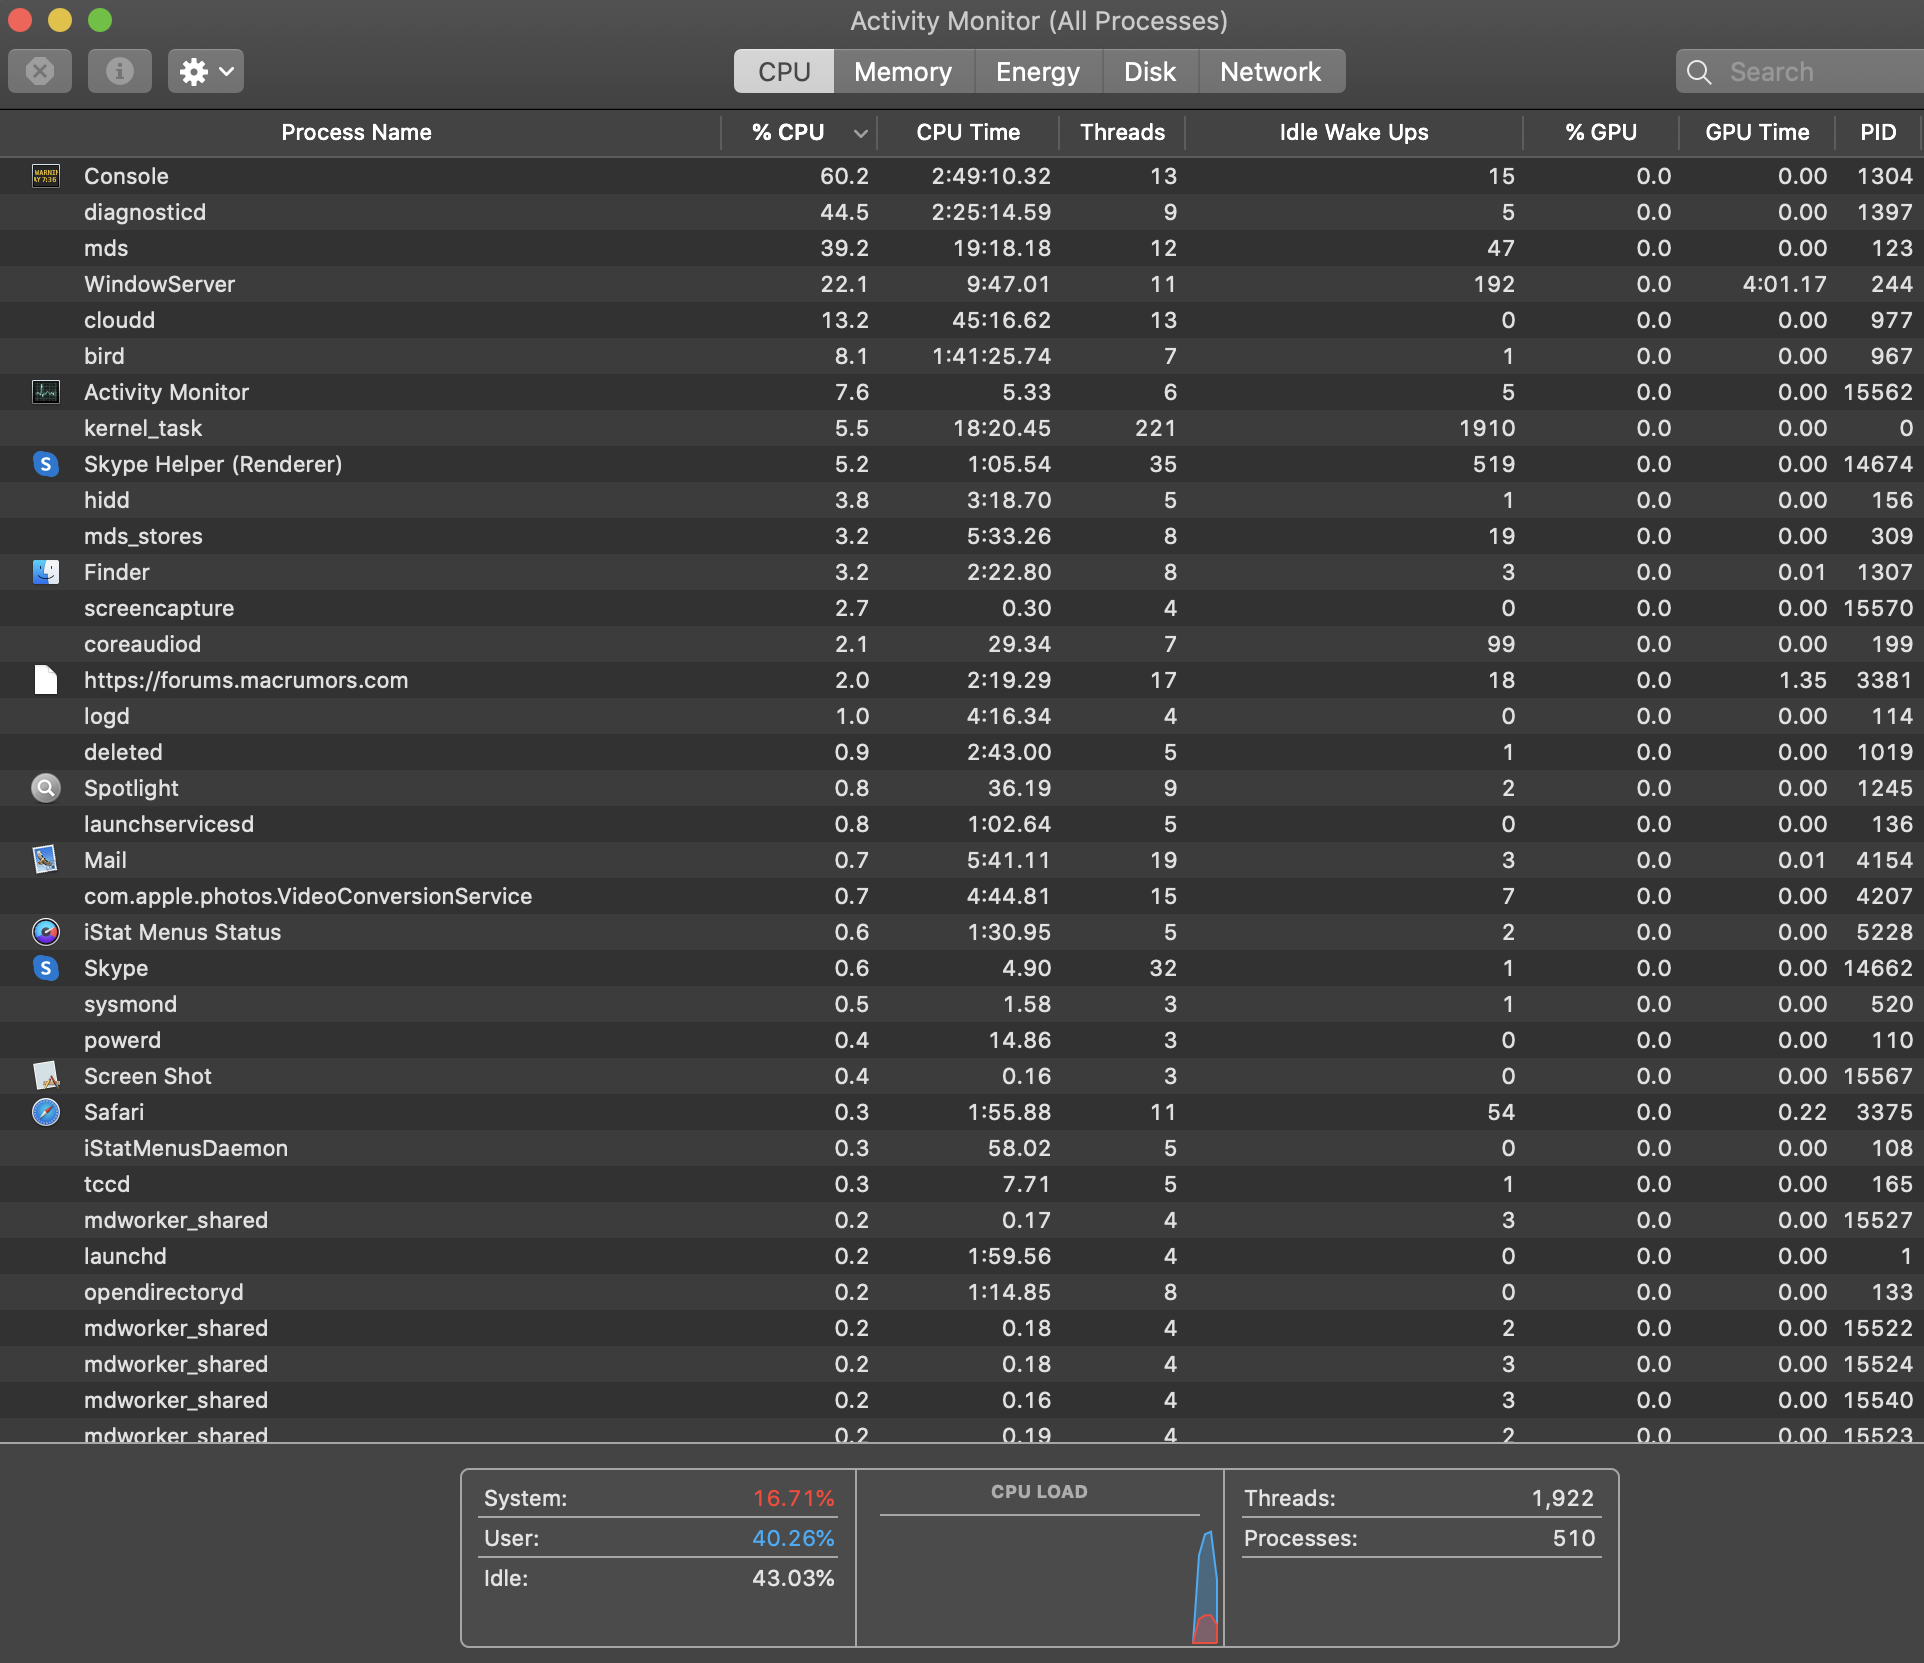The height and width of the screenshot is (1663, 1924).
Task: Select the hidd process row
Action: point(962,500)
